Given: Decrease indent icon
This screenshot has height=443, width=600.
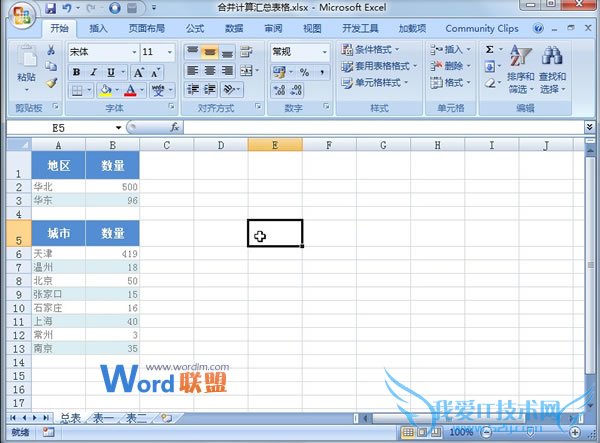Looking at the screenshot, I should pyautogui.click(x=192, y=90).
